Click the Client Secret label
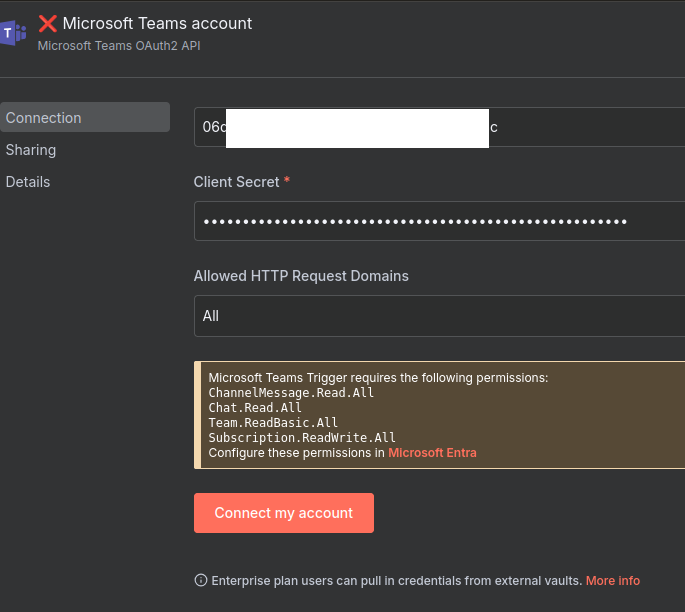Viewport: 685px width, 612px height. pos(236,182)
